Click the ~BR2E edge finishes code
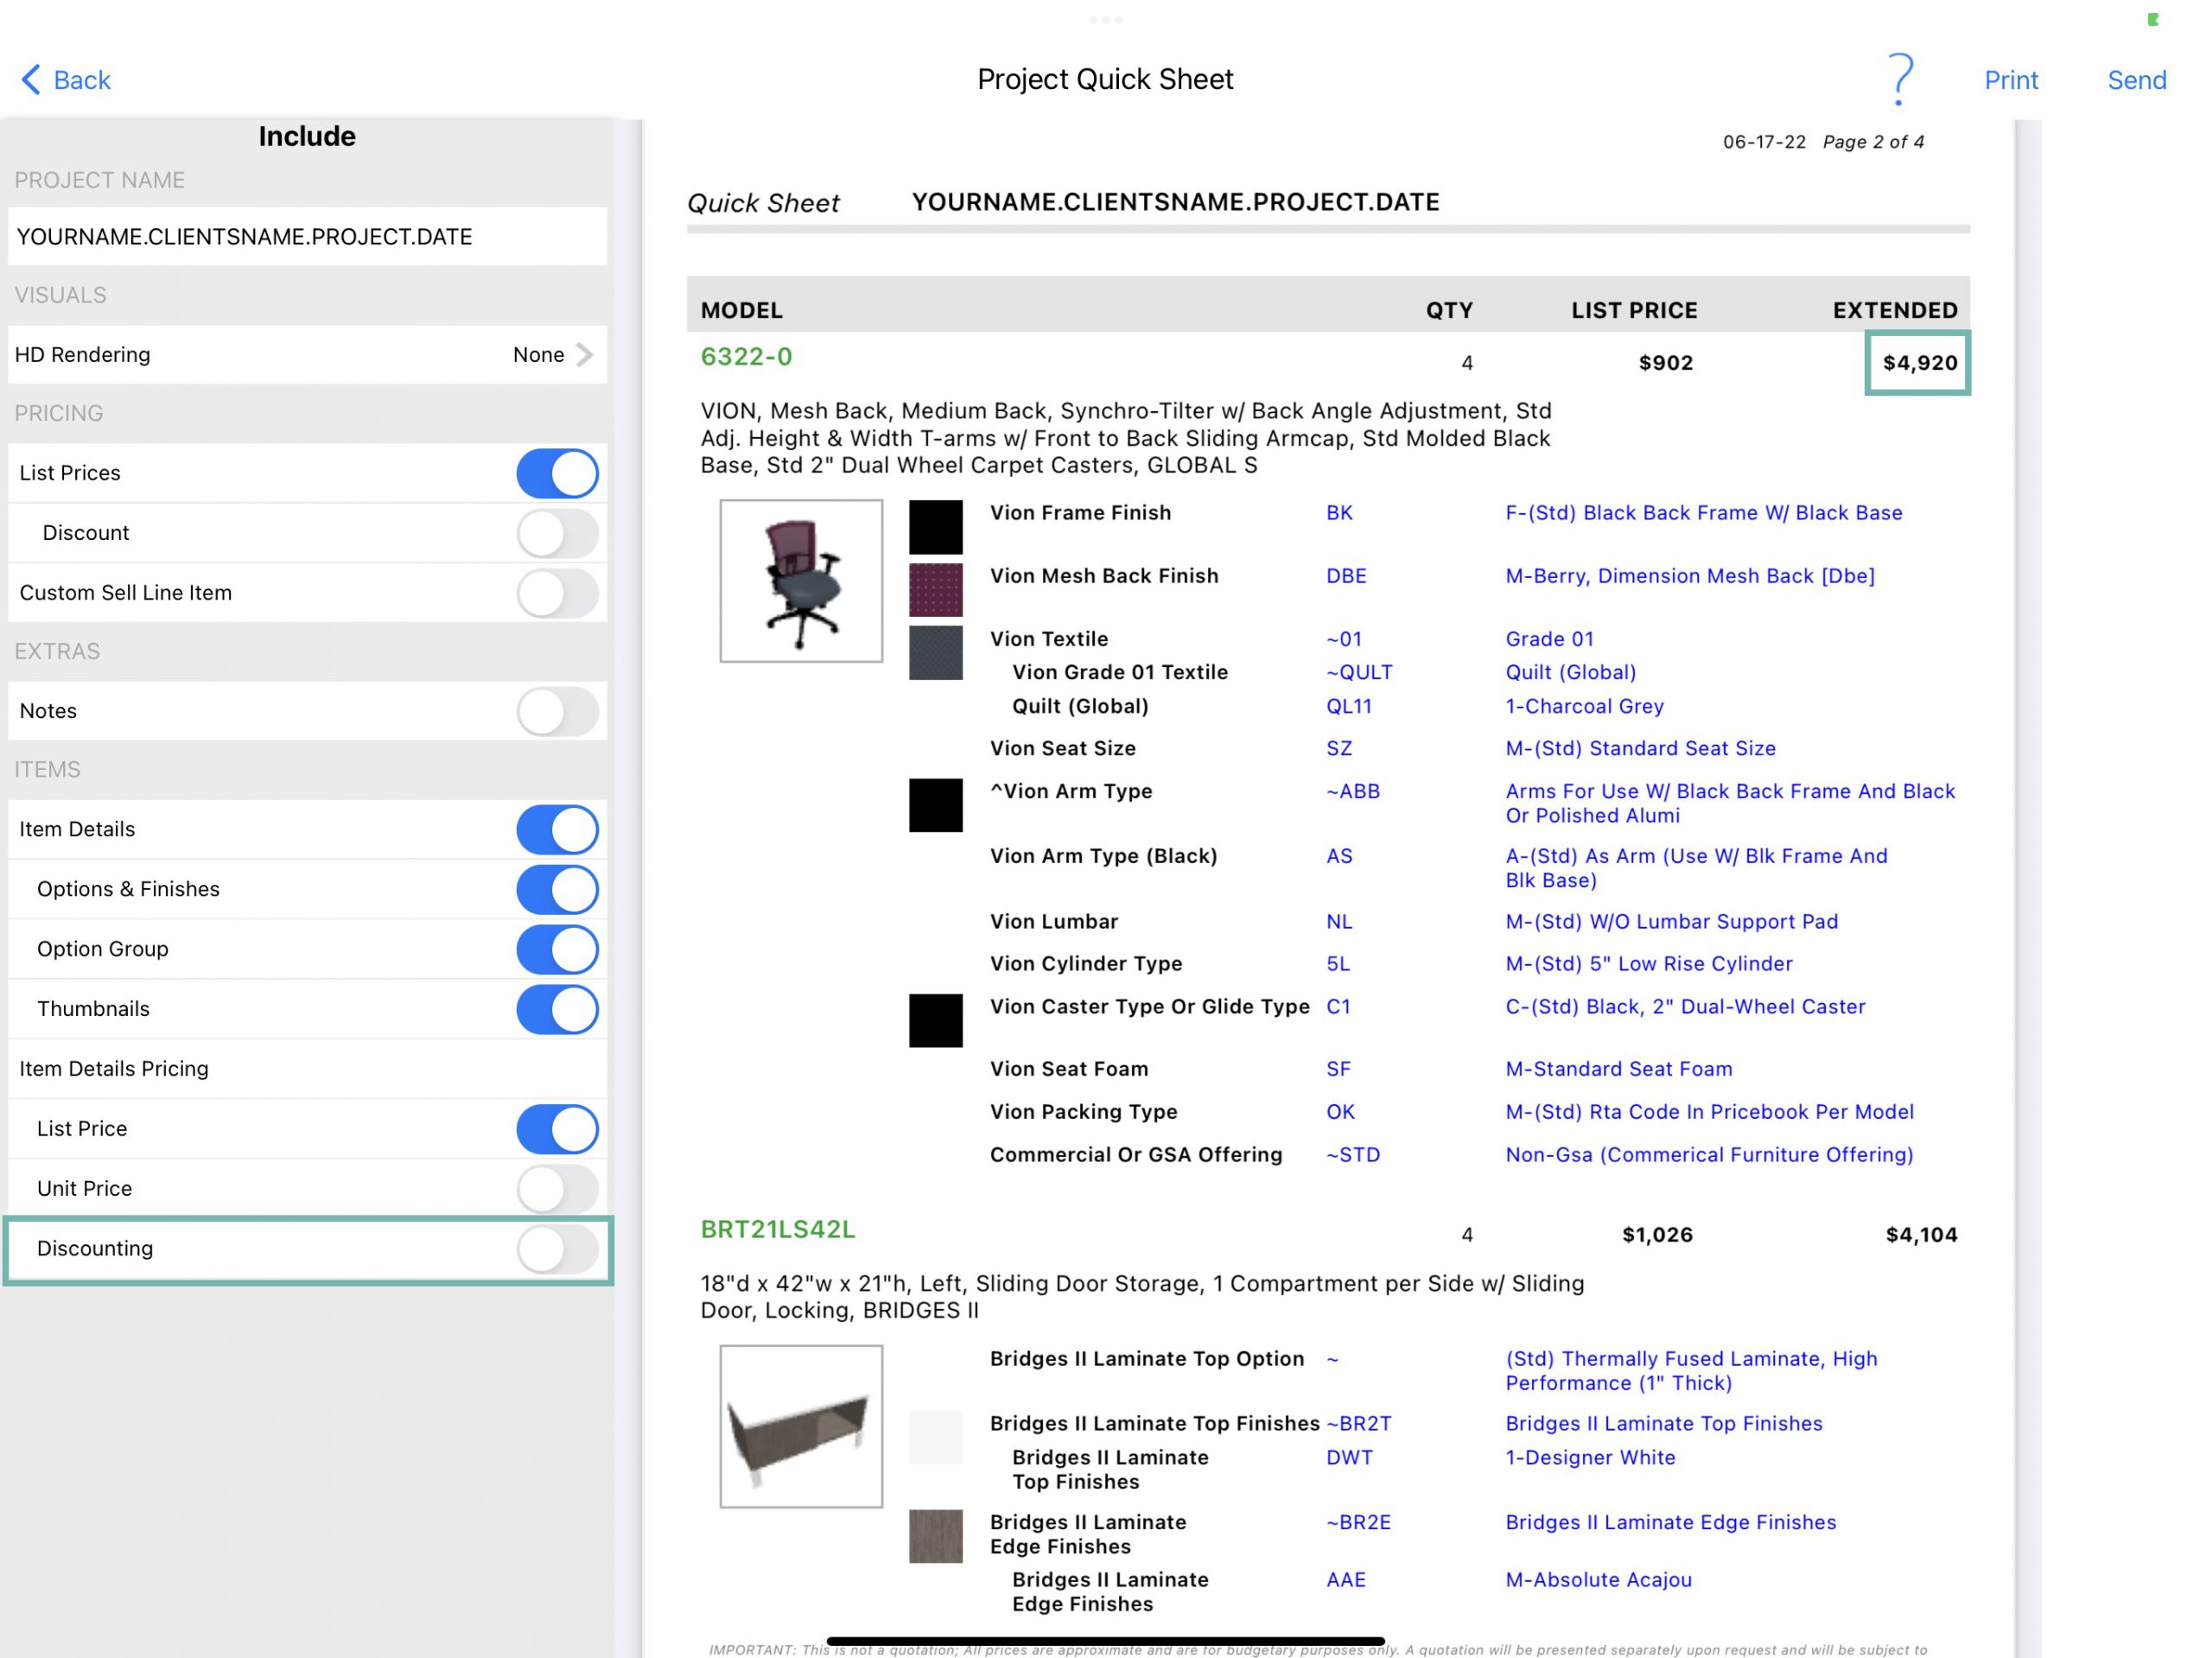Image resolution: width=2212 pixels, height=1658 pixels. (x=1358, y=1522)
